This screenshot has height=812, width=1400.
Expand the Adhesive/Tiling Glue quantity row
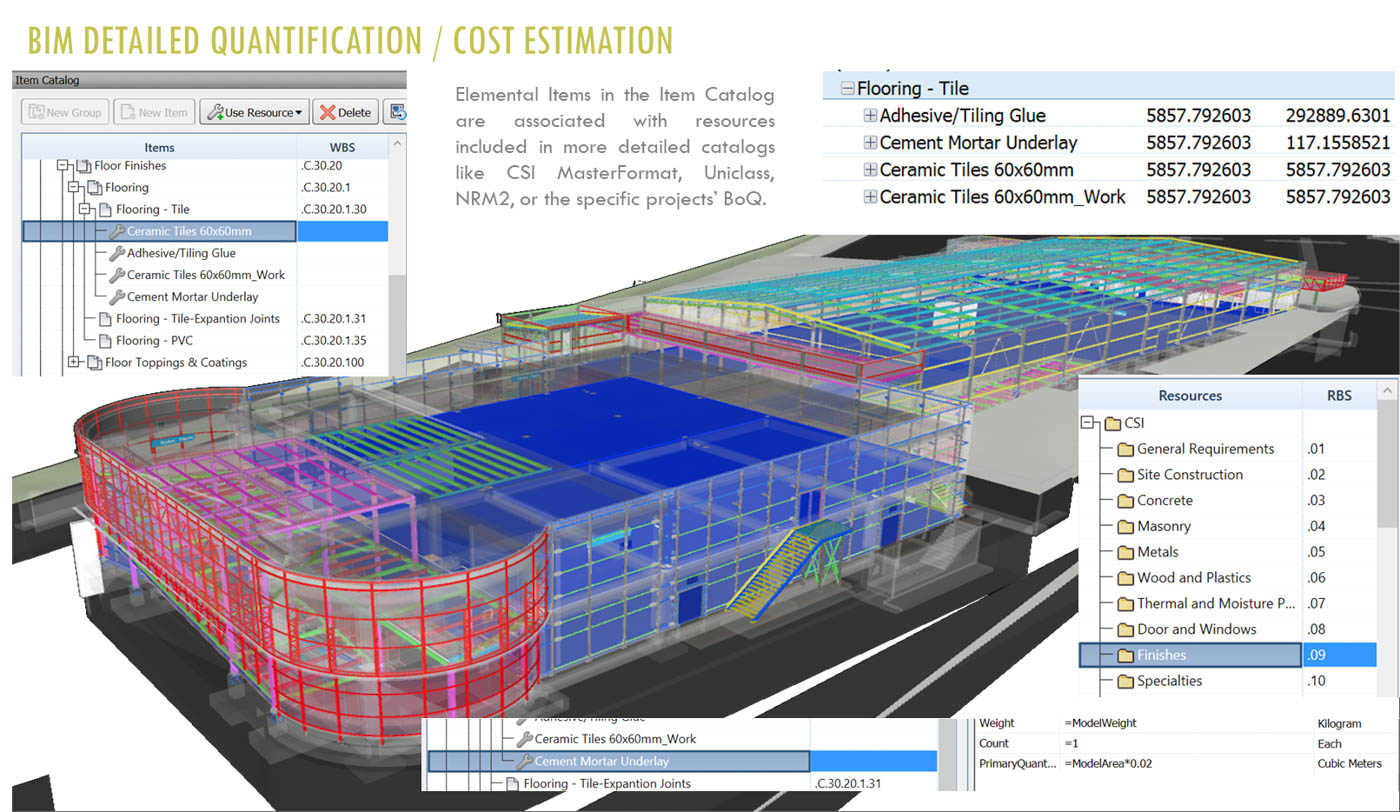pyautogui.click(x=868, y=115)
